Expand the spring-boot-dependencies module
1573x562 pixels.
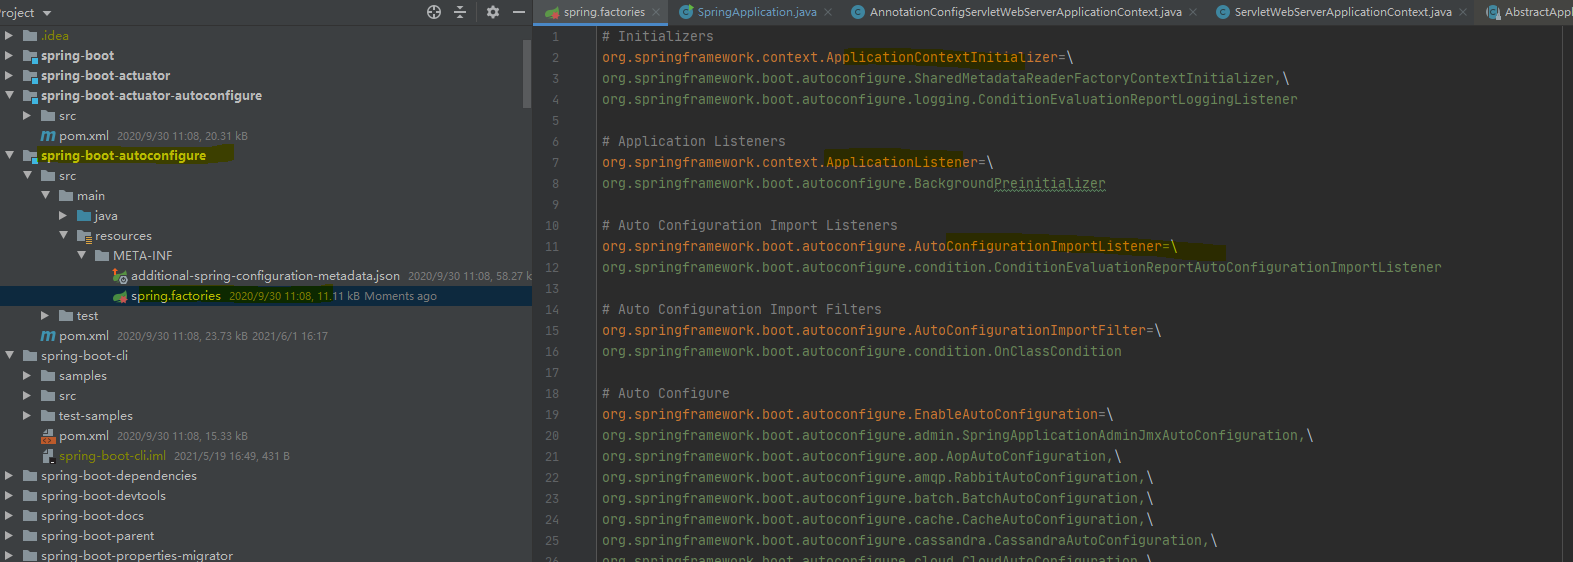9,475
